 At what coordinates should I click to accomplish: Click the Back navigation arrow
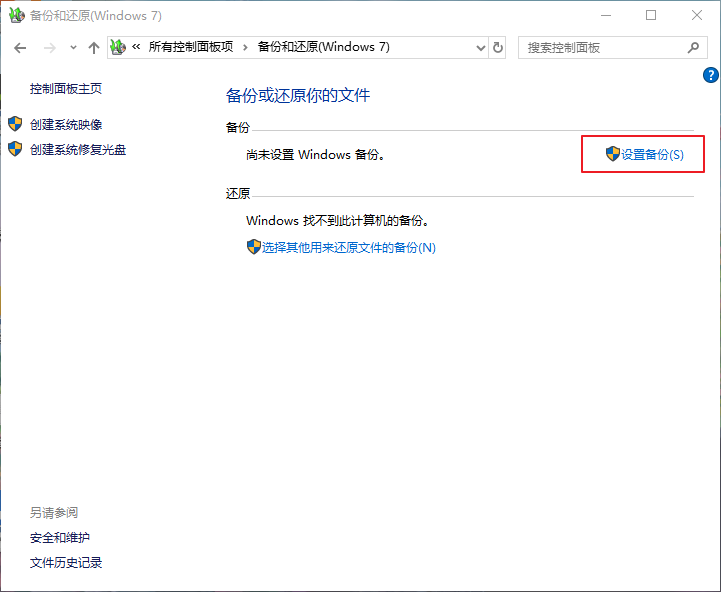tap(20, 48)
